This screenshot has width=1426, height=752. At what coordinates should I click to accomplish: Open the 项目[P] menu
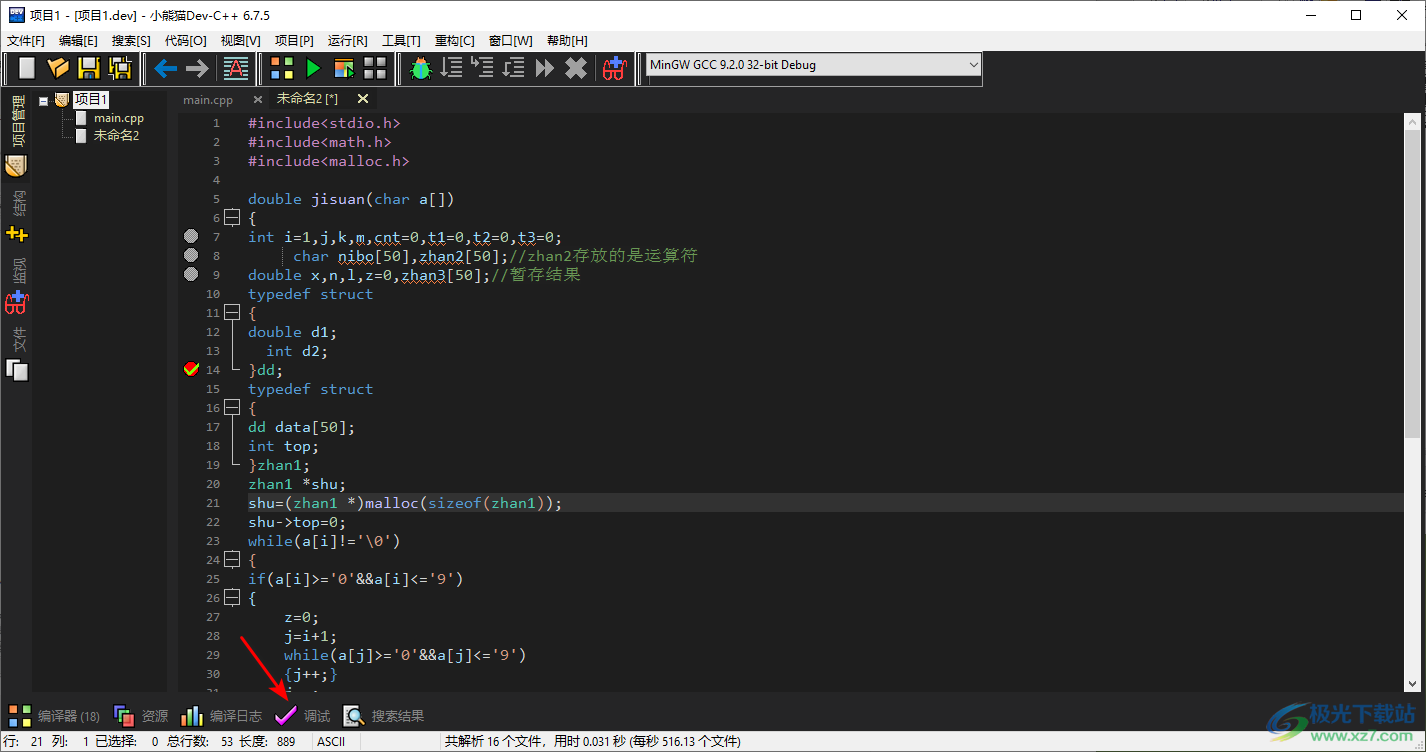click(294, 40)
